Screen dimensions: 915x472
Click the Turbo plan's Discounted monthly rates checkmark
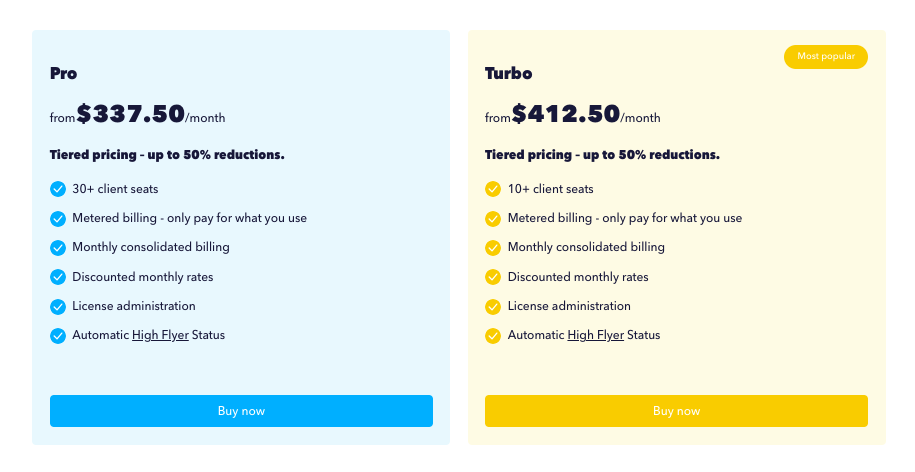point(493,277)
